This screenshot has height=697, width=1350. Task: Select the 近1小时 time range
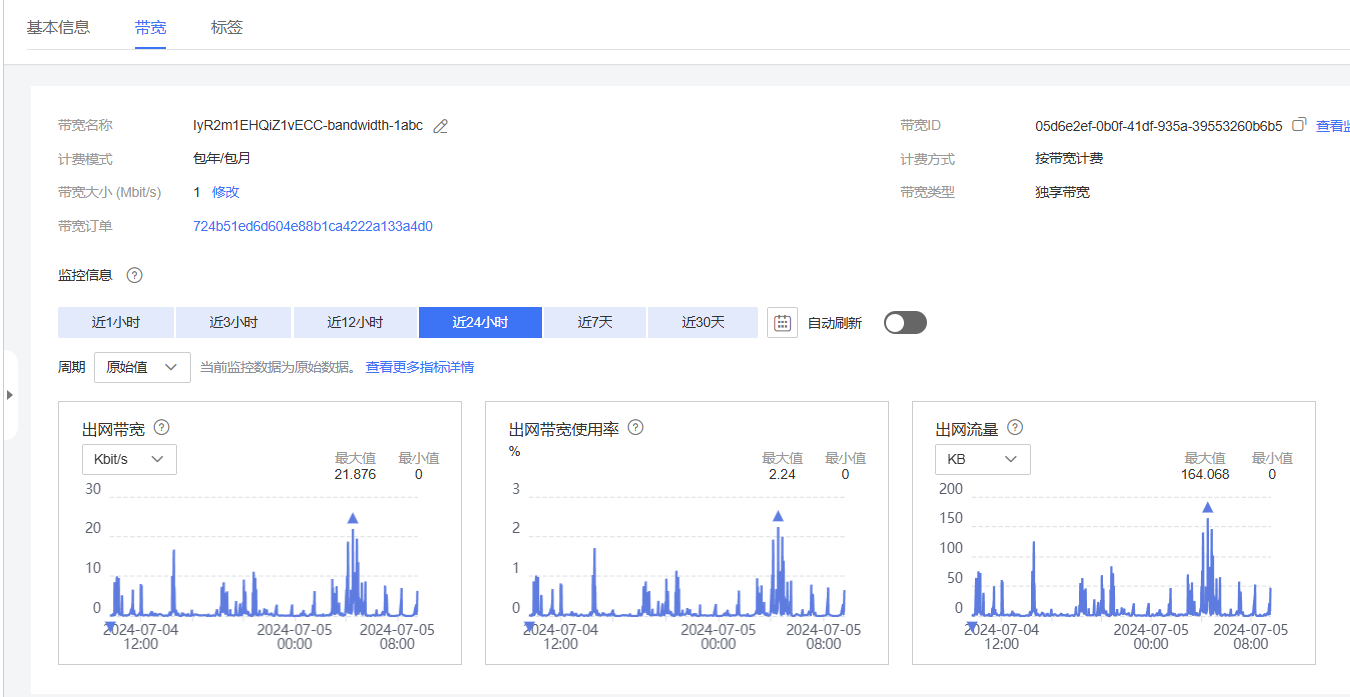click(x=116, y=323)
